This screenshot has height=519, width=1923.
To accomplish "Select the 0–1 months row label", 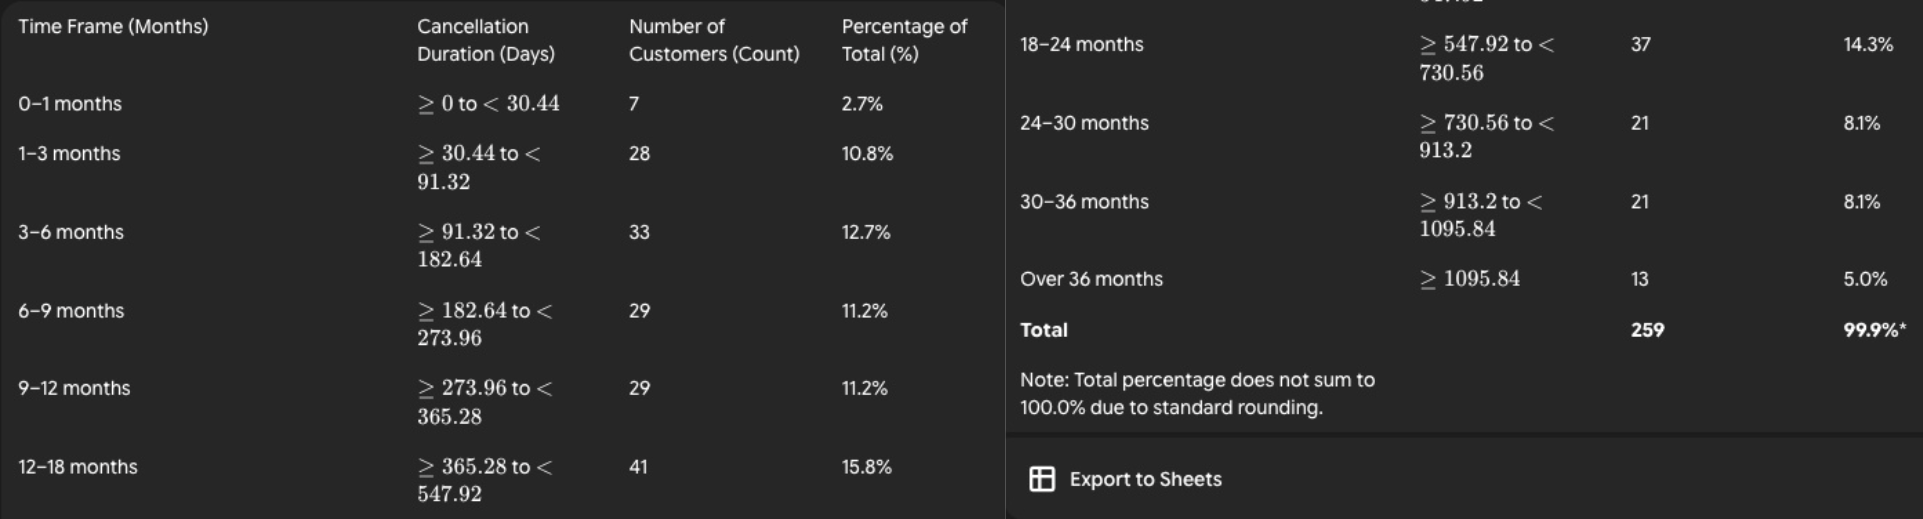I will point(70,104).
